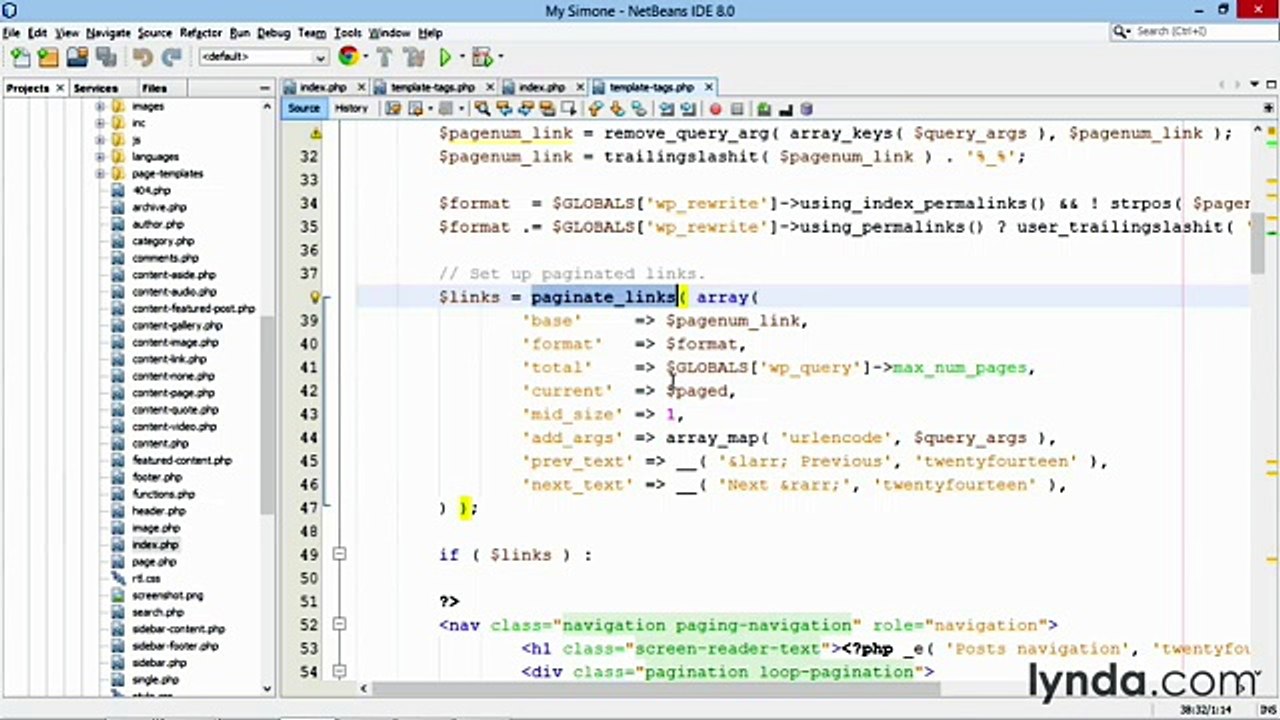Minimize the Projects panel window group
Screen dimensions: 1280x720
266,88
